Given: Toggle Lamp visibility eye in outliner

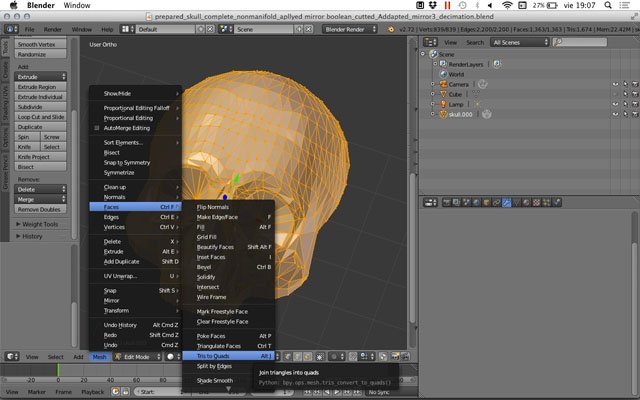Looking at the screenshot, I should [x=615, y=104].
